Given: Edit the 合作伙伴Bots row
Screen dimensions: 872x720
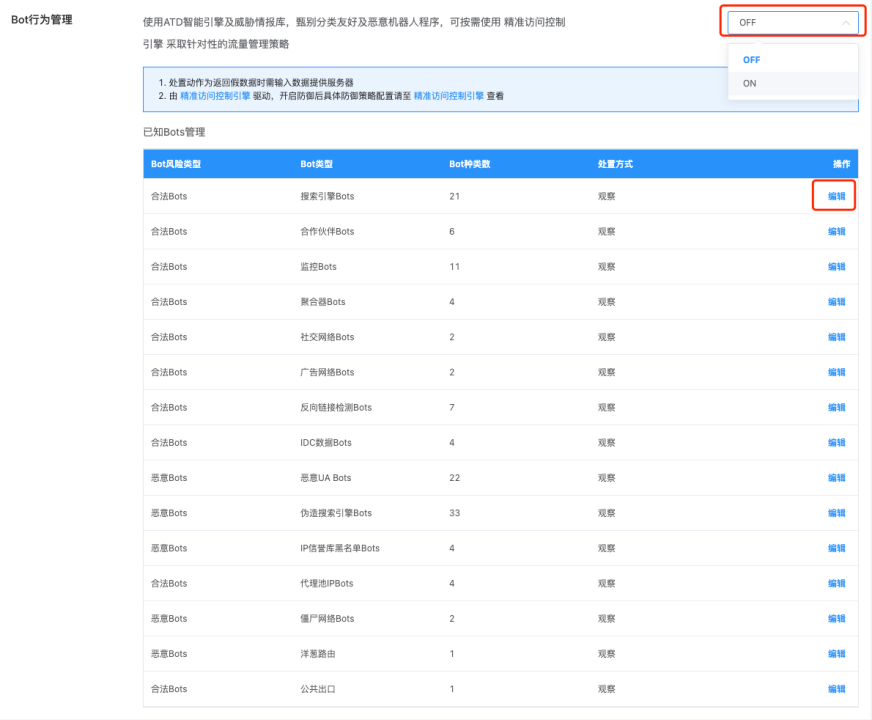Looking at the screenshot, I should coord(836,231).
